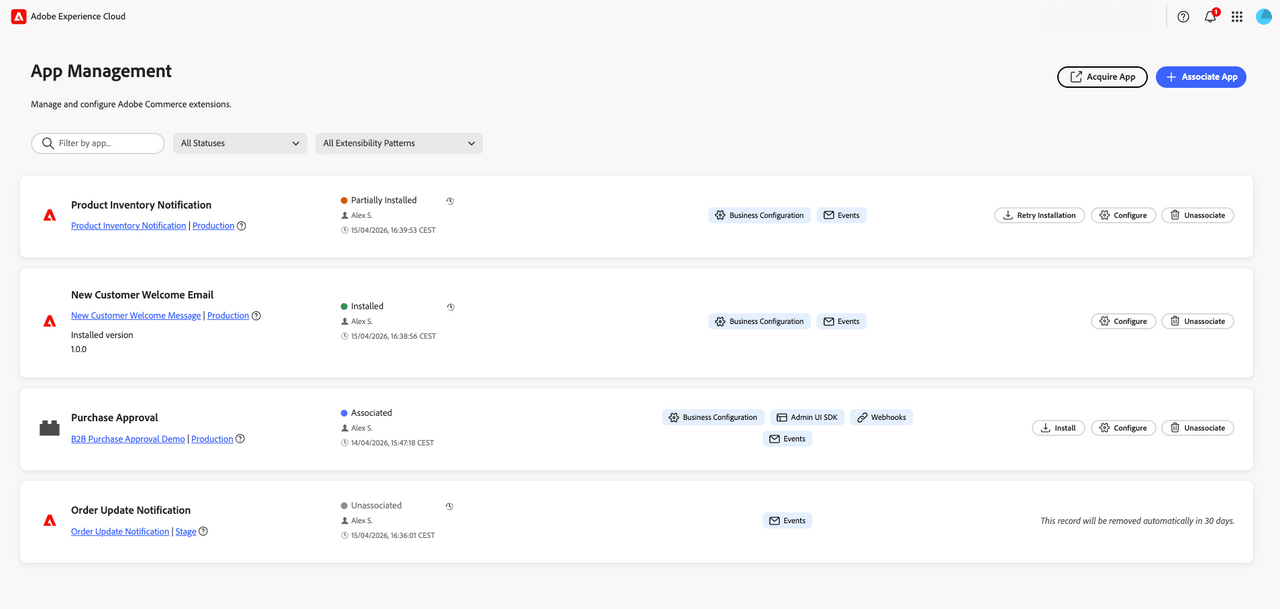Open the All Extensibility Patterns dropdown

tap(399, 144)
